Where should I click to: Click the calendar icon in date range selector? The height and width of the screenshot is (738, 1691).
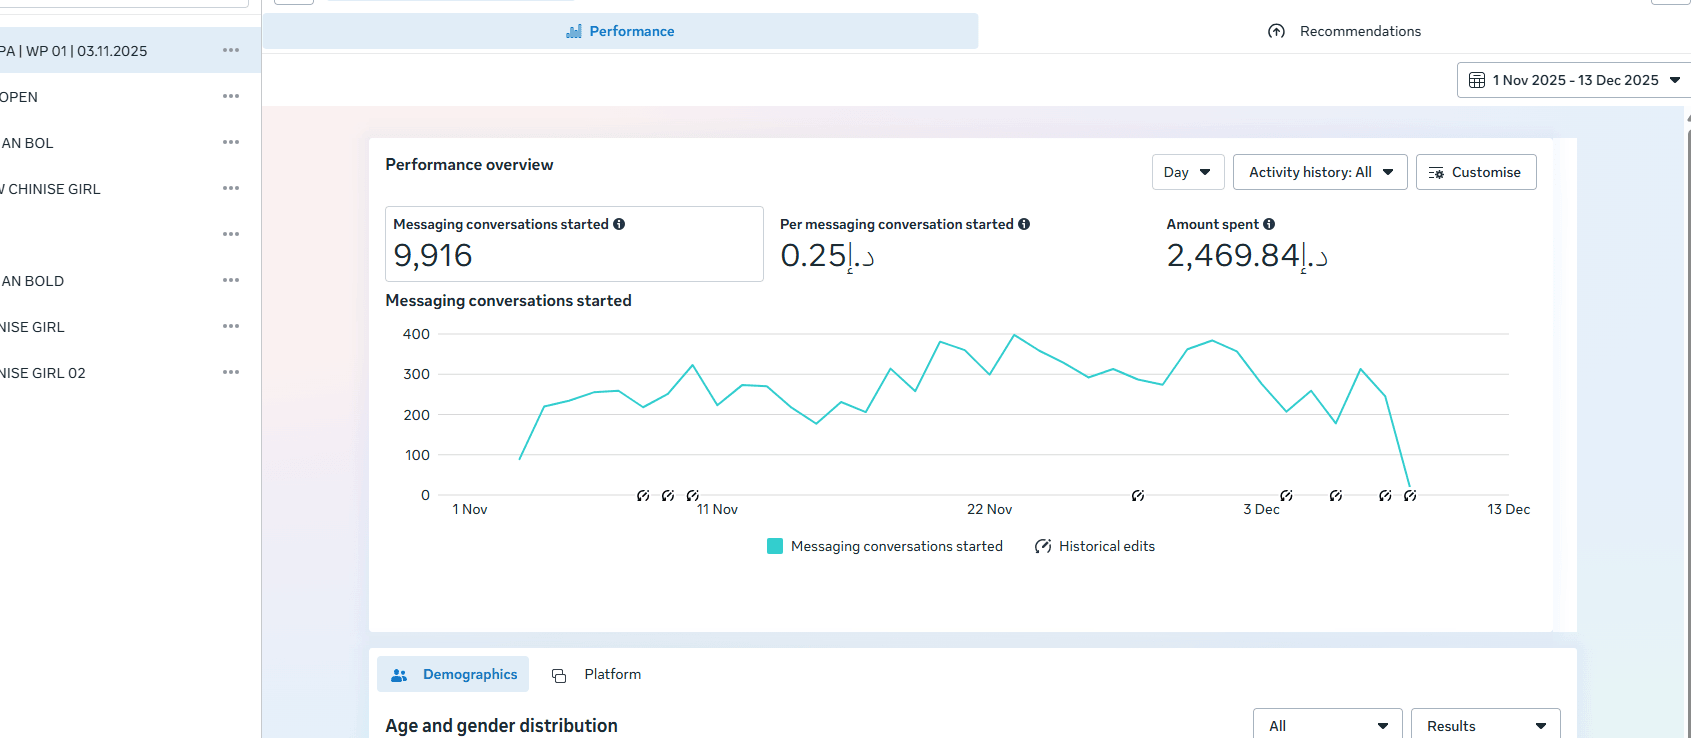(x=1477, y=80)
